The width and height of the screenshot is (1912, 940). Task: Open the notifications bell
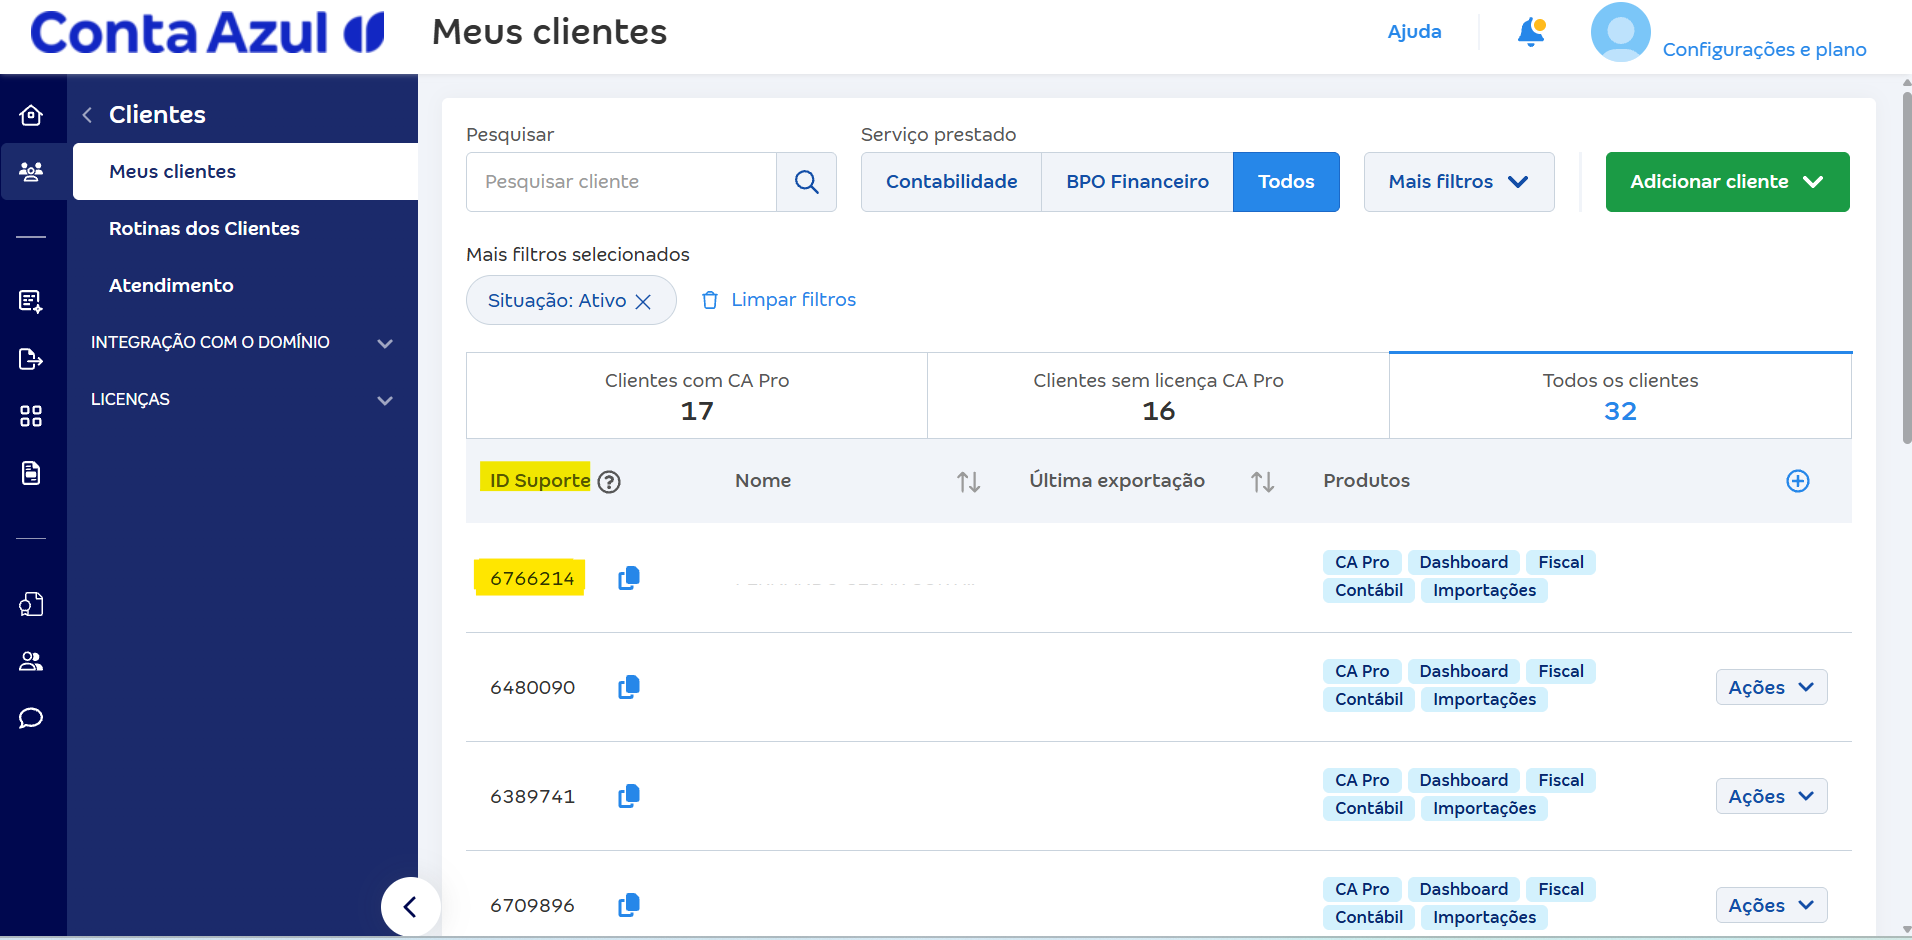point(1531,32)
